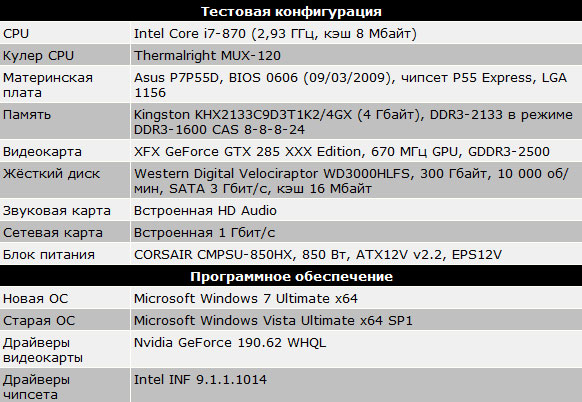Screen dimensions: 582x402
Task: Select the Nvidia GeForce 190.62 WHQL text
Action: click(x=230, y=342)
